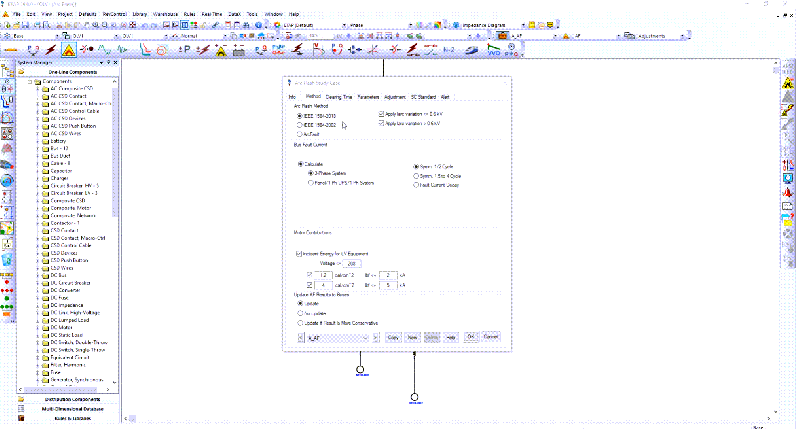Viewport: 800px width, 429px height.
Task: Toggle the Incident Energy for LV Equipment checkbox
Action: tap(299, 253)
